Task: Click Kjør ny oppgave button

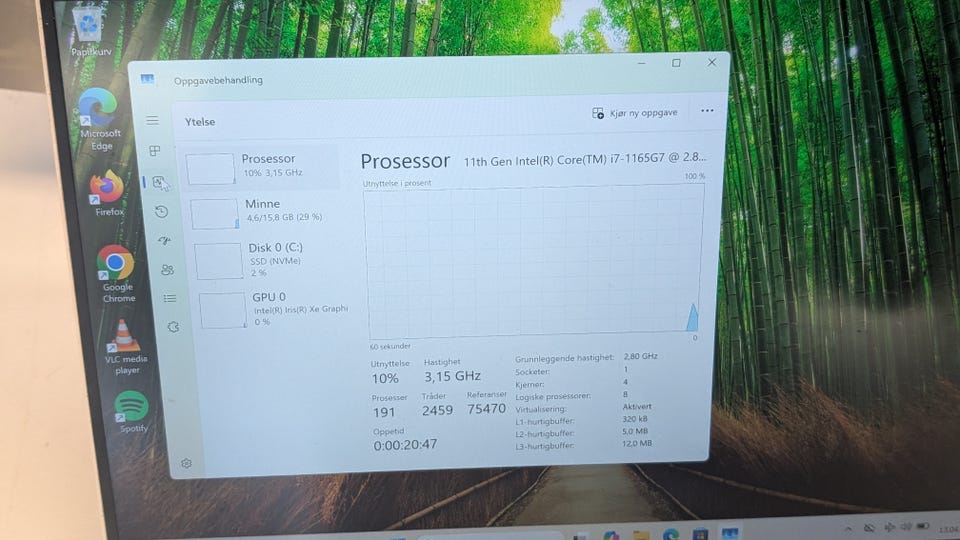Action: (635, 113)
